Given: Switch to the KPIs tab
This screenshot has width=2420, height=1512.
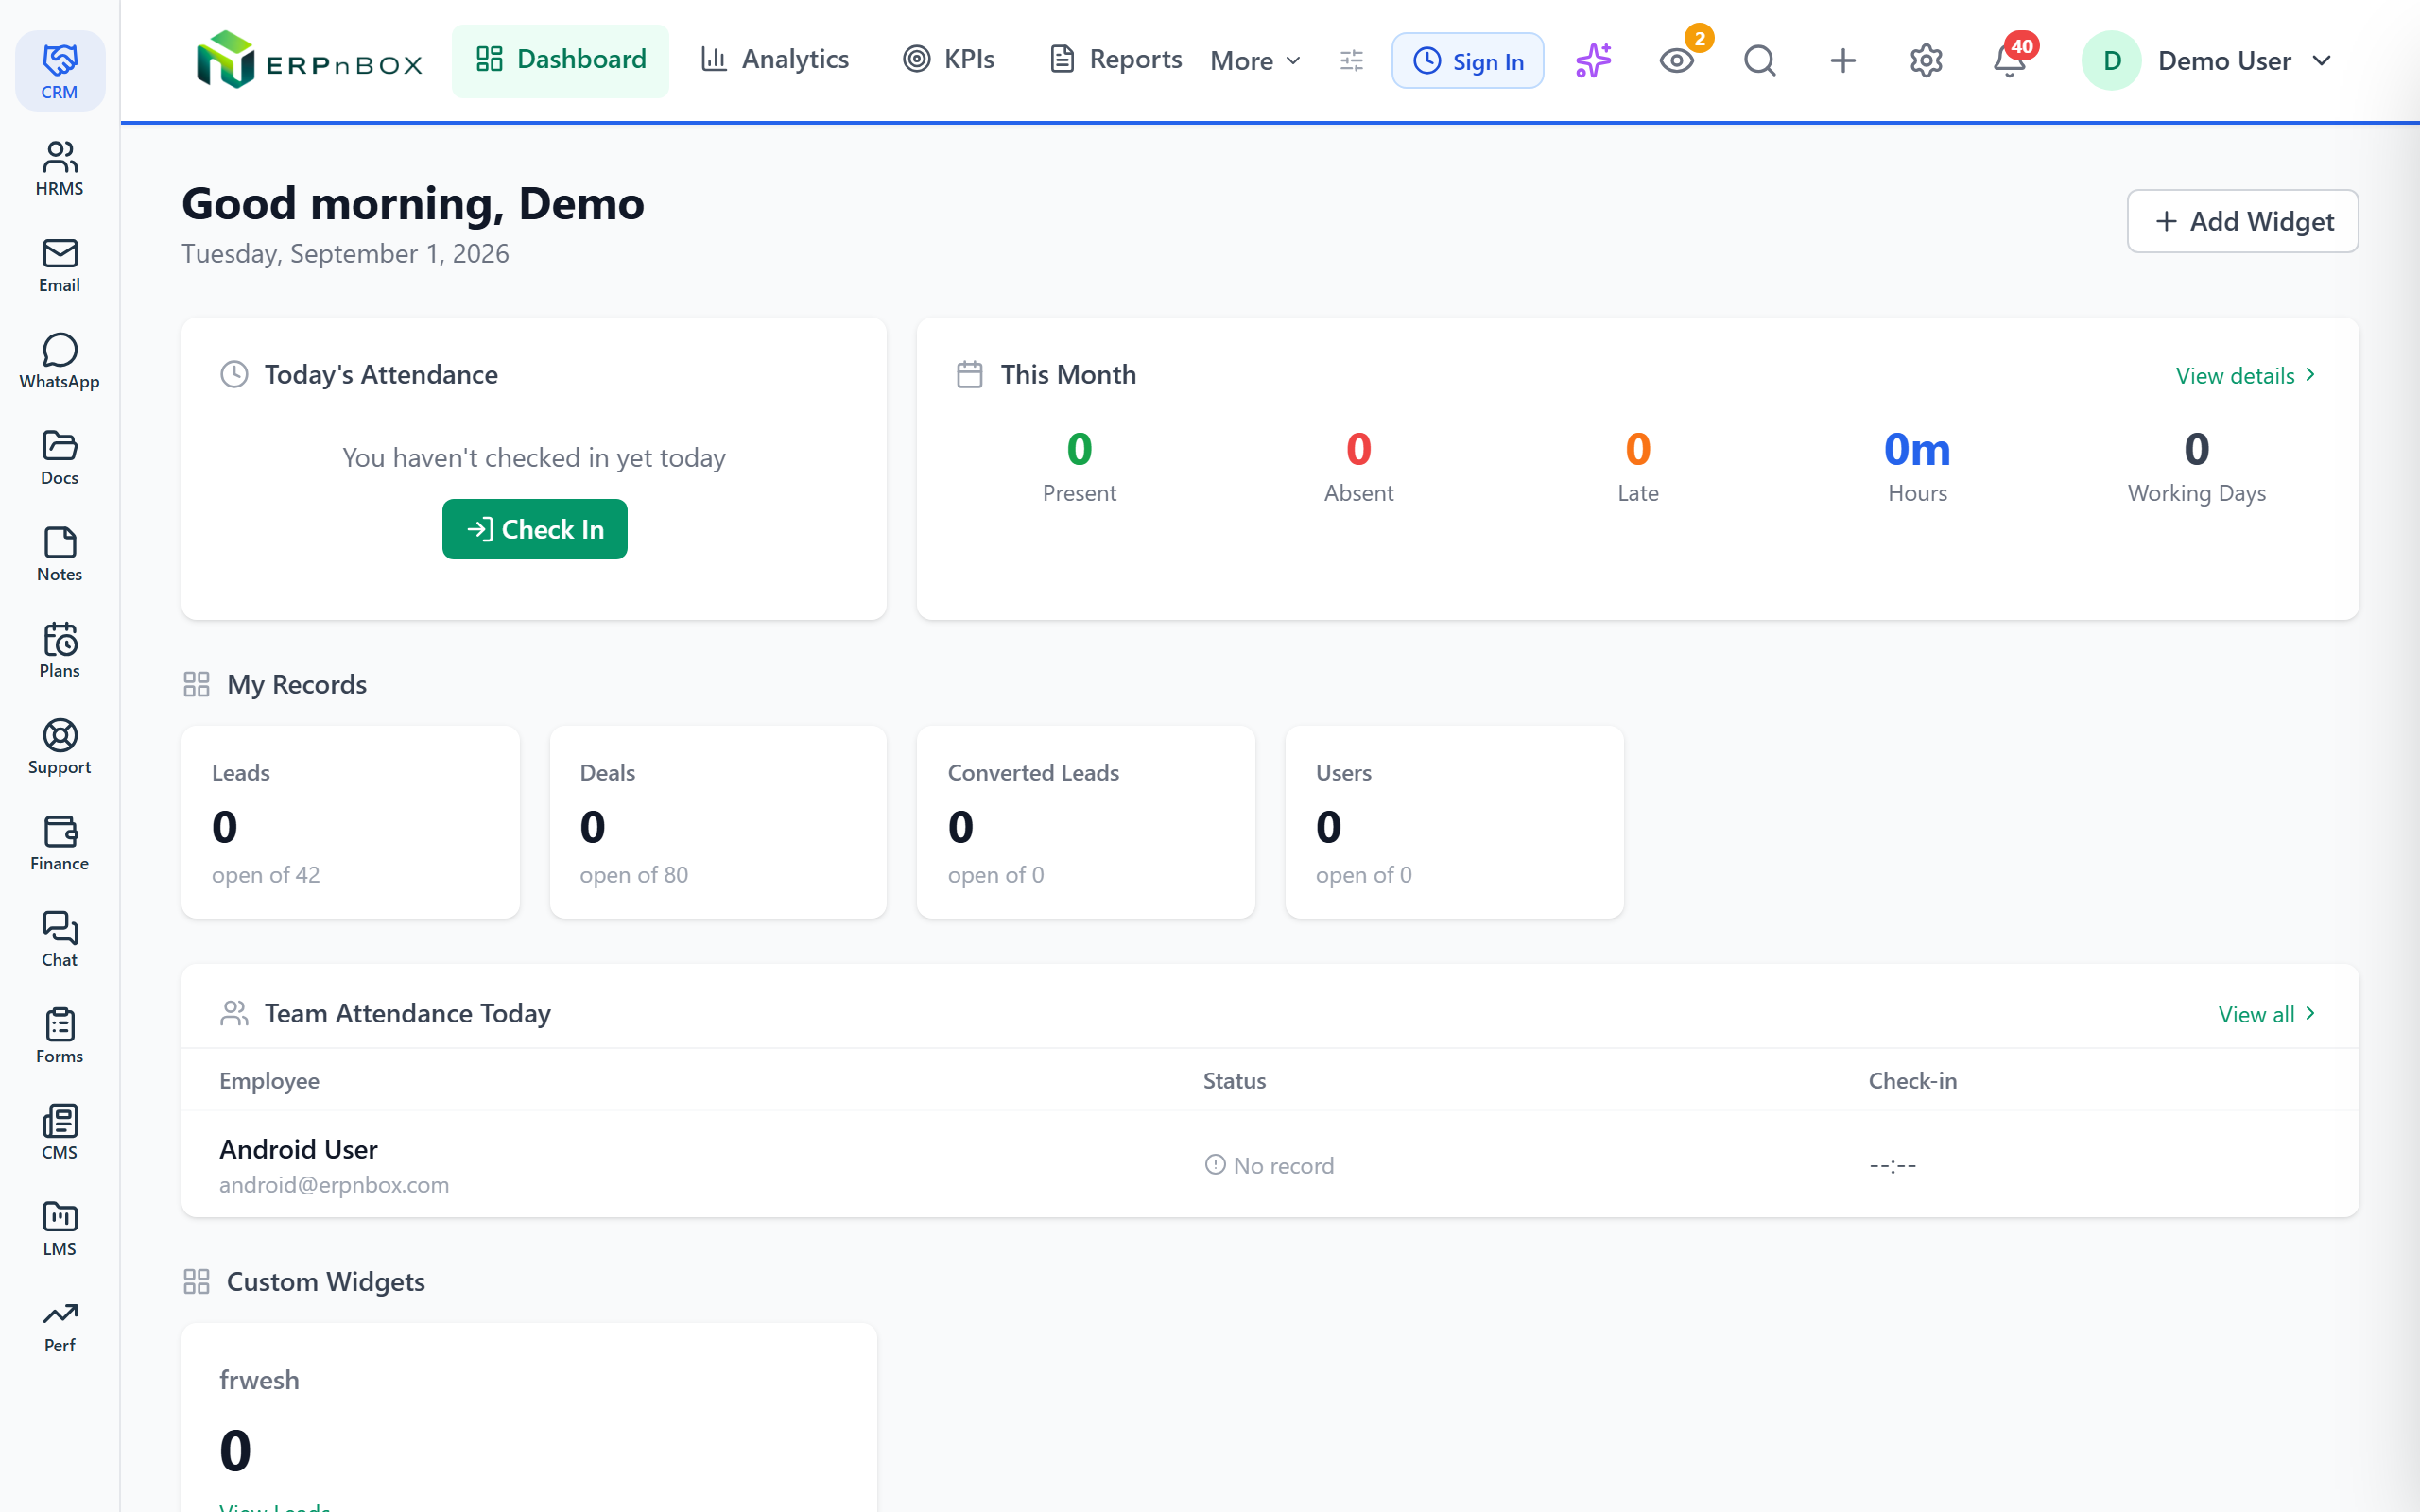Looking at the screenshot, I should pos(948,60).
